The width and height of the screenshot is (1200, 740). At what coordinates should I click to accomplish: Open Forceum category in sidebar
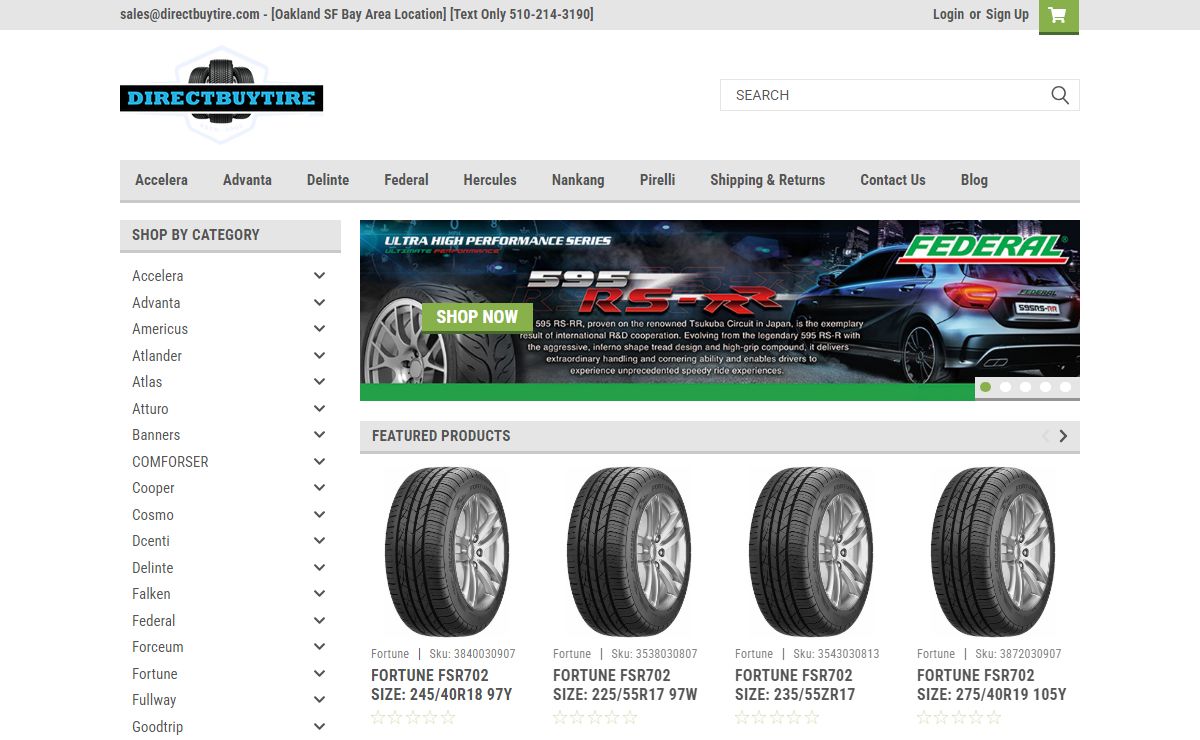pyautogui.click(x=158, y=647)
